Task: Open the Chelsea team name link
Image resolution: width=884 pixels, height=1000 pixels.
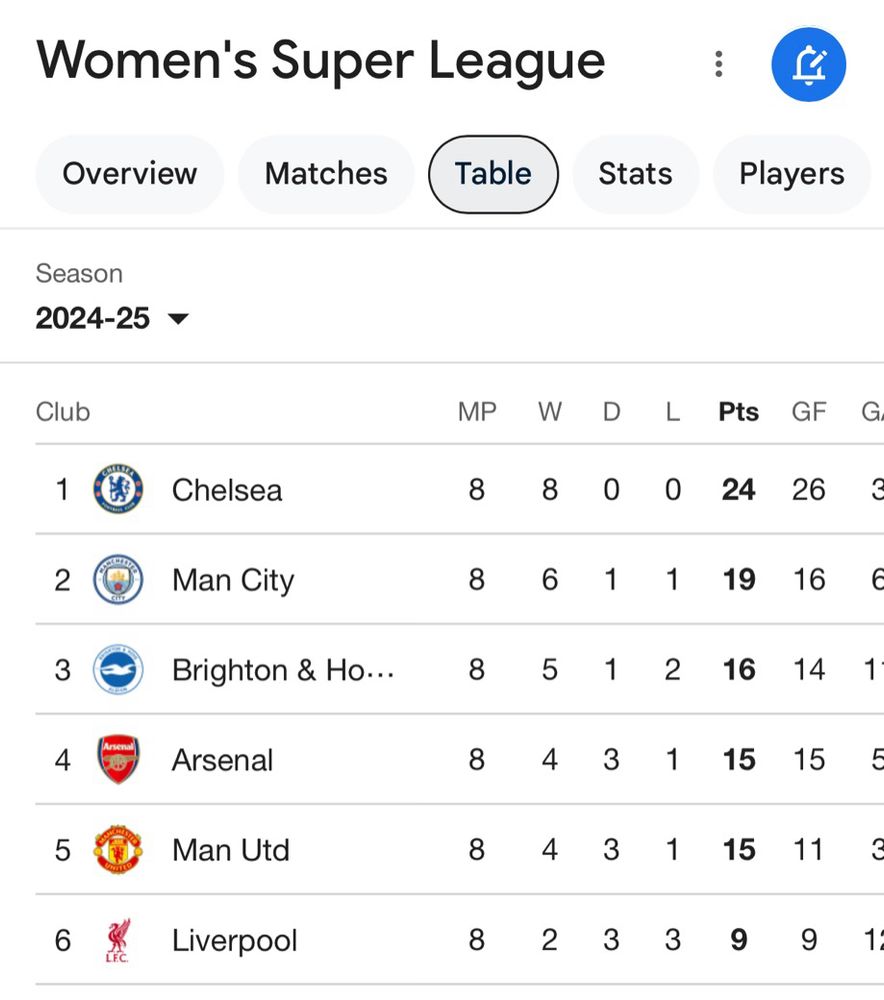Action: click(227, 490)
